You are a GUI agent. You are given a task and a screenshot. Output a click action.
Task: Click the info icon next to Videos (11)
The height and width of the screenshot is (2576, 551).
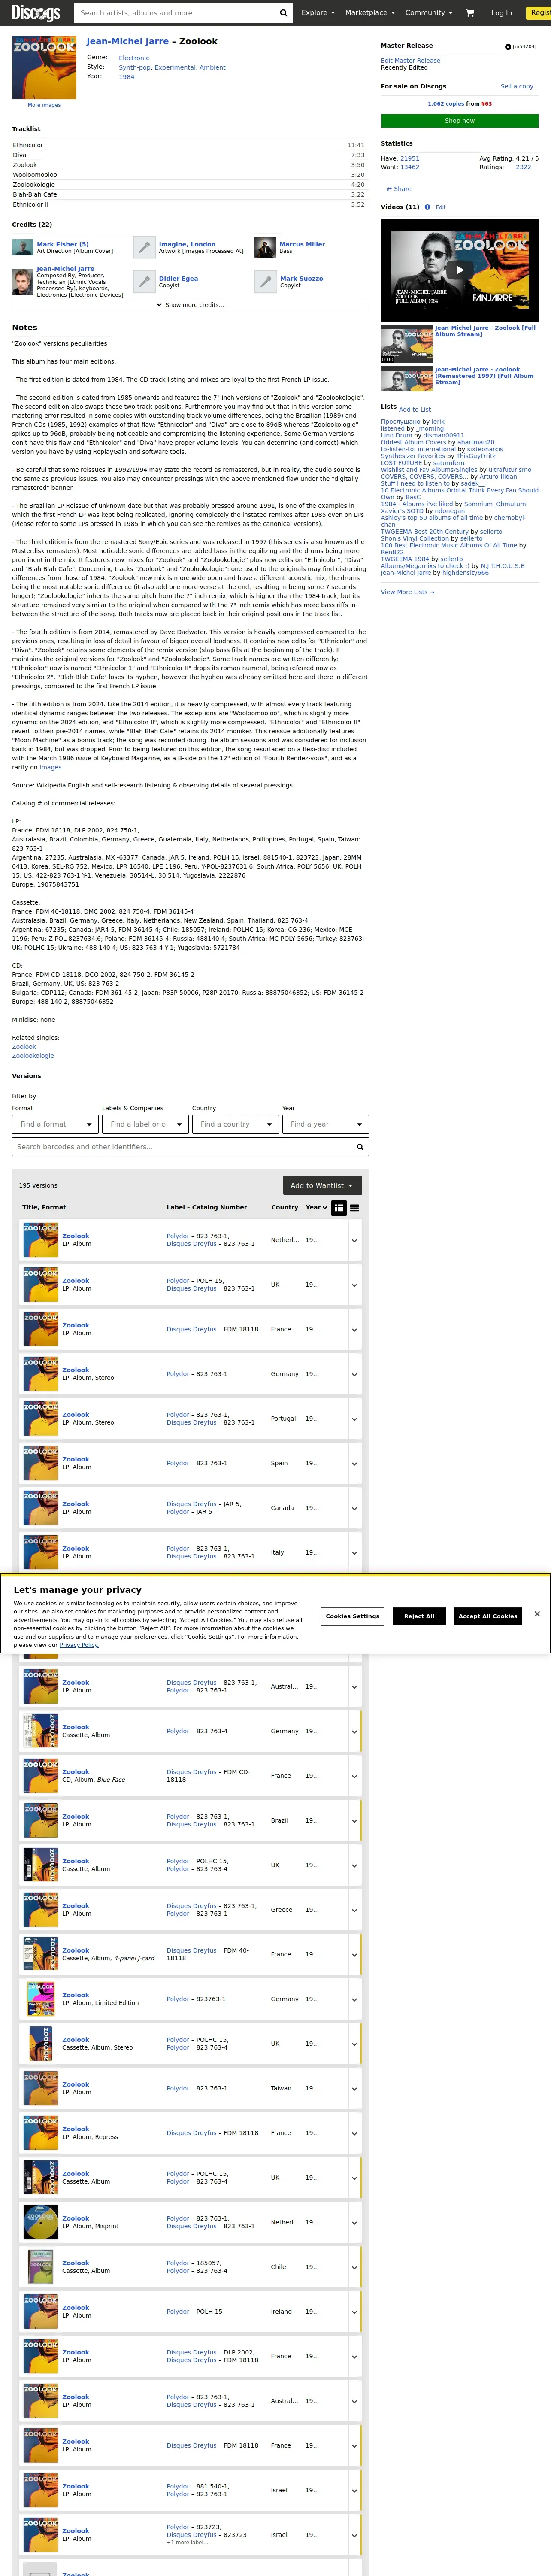coord(427,207)
